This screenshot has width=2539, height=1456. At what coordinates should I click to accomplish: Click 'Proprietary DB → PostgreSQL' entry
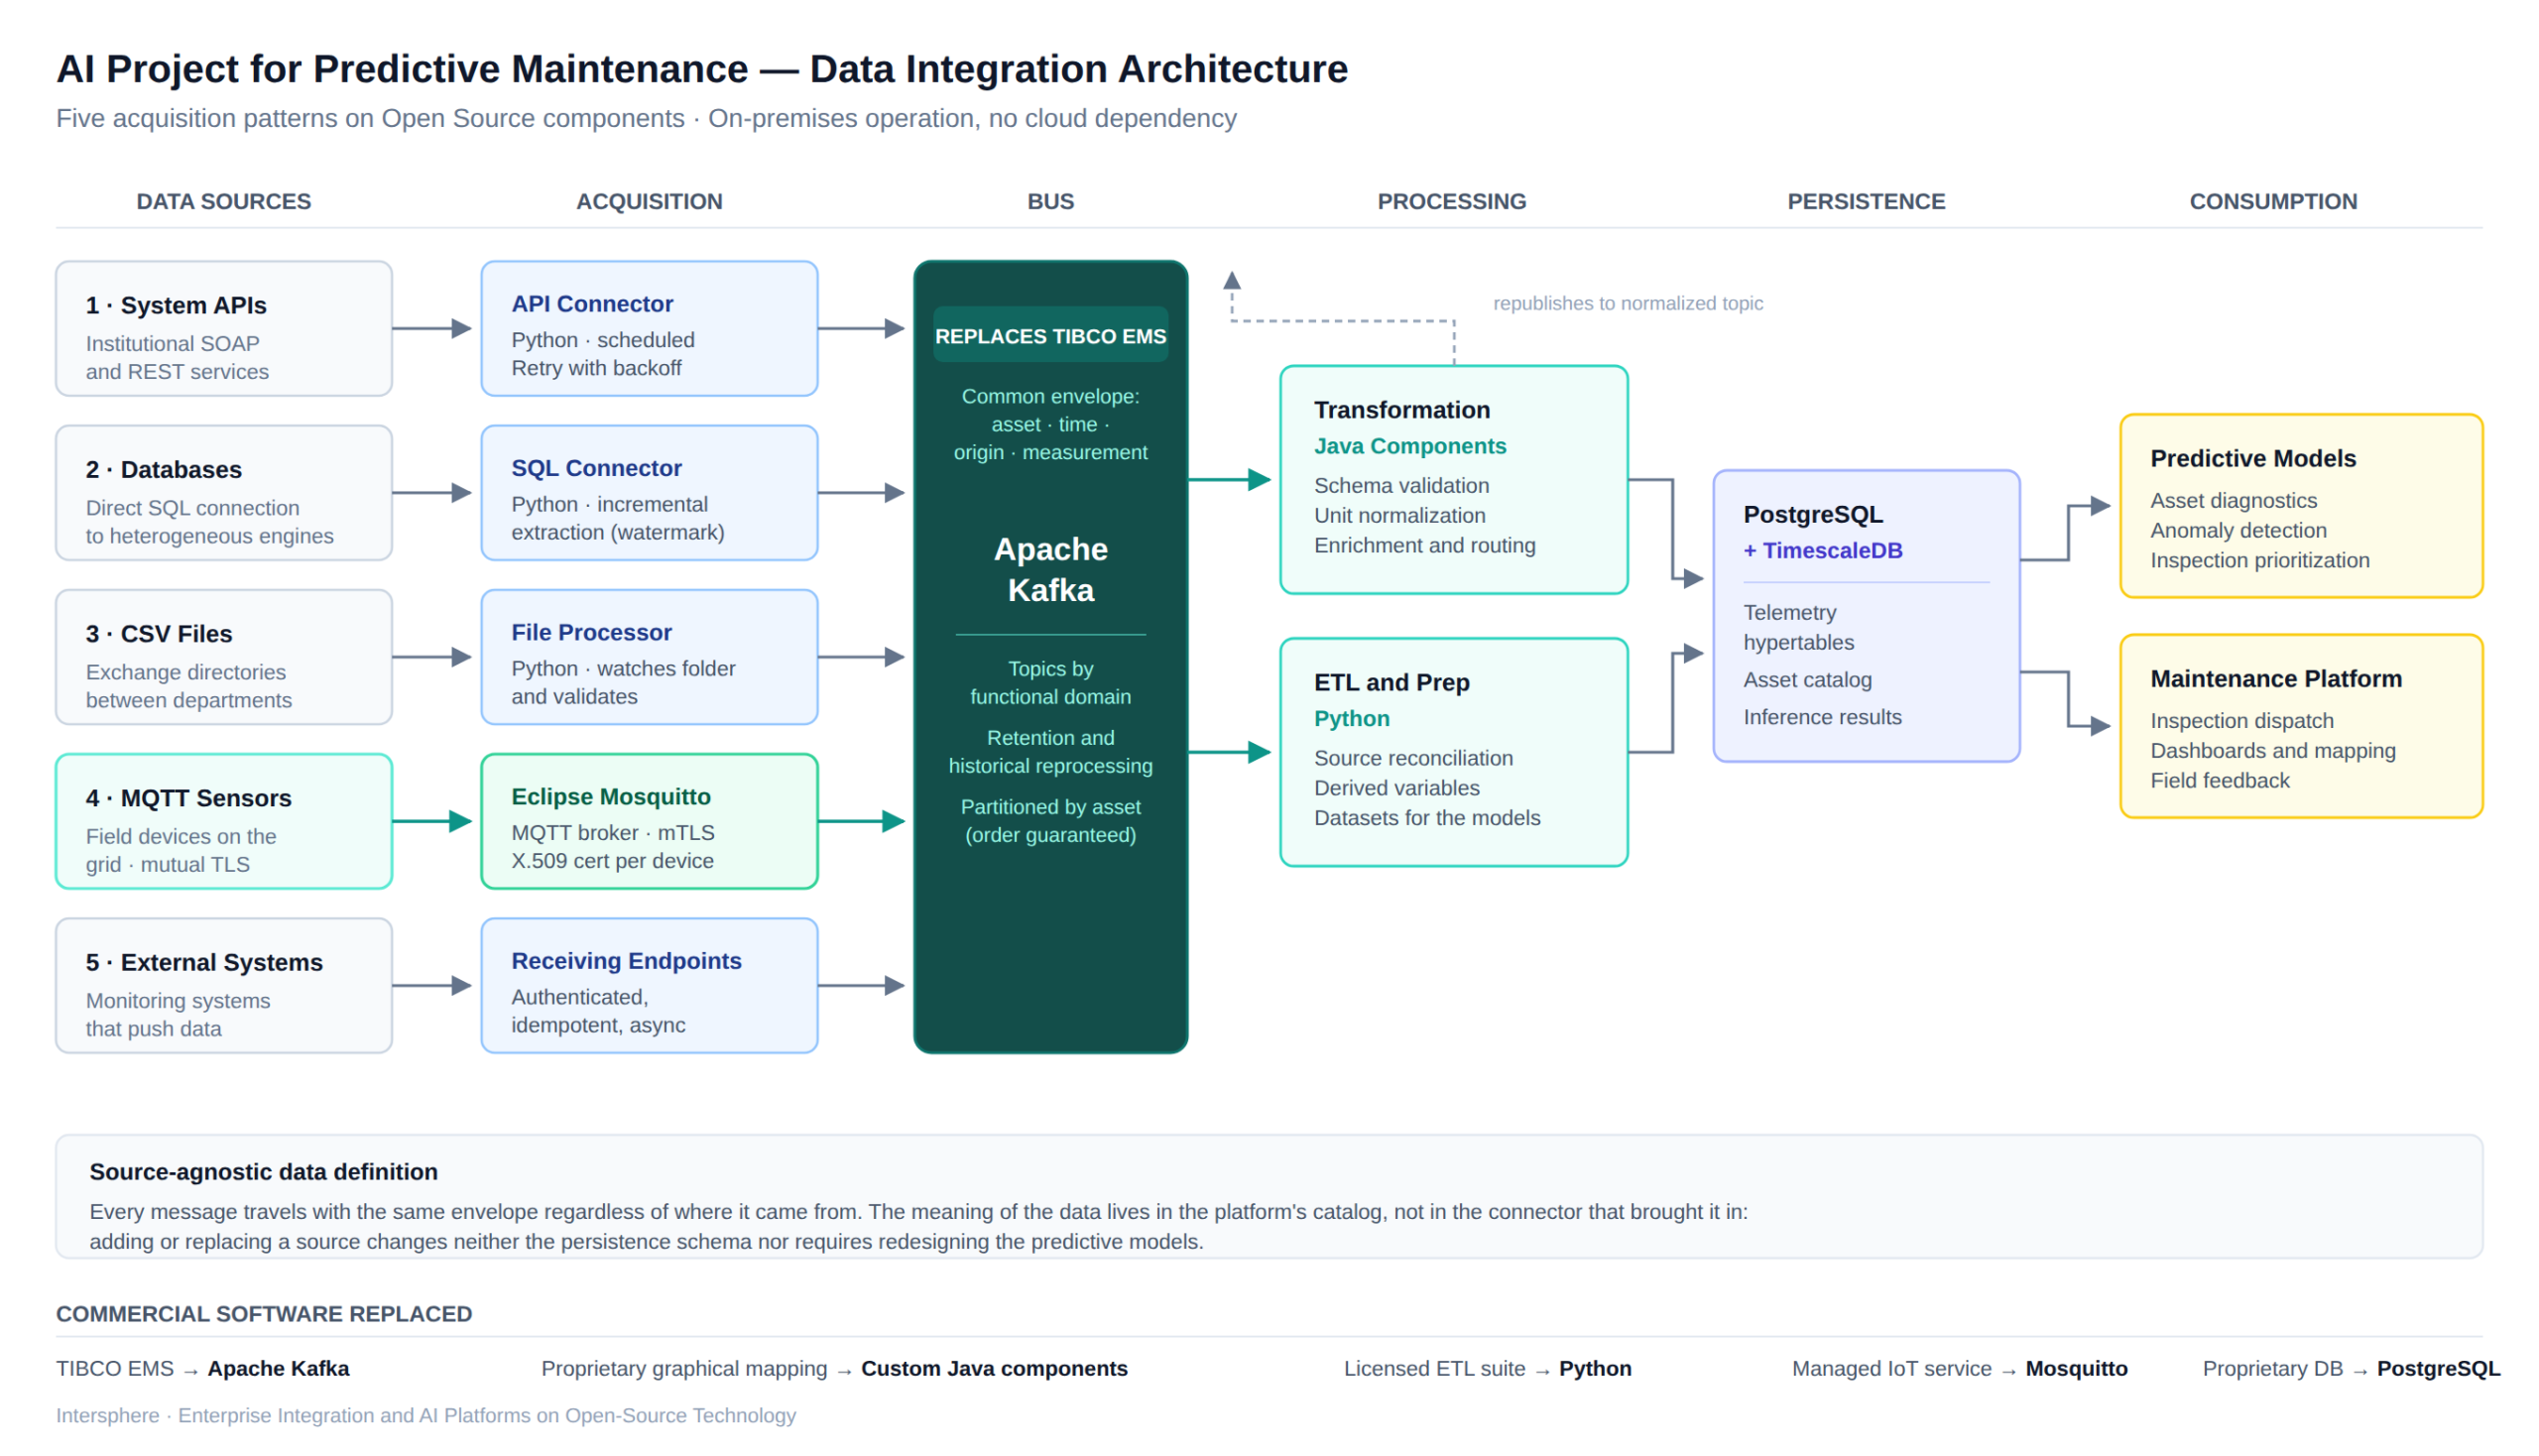coord(2350,1368)
